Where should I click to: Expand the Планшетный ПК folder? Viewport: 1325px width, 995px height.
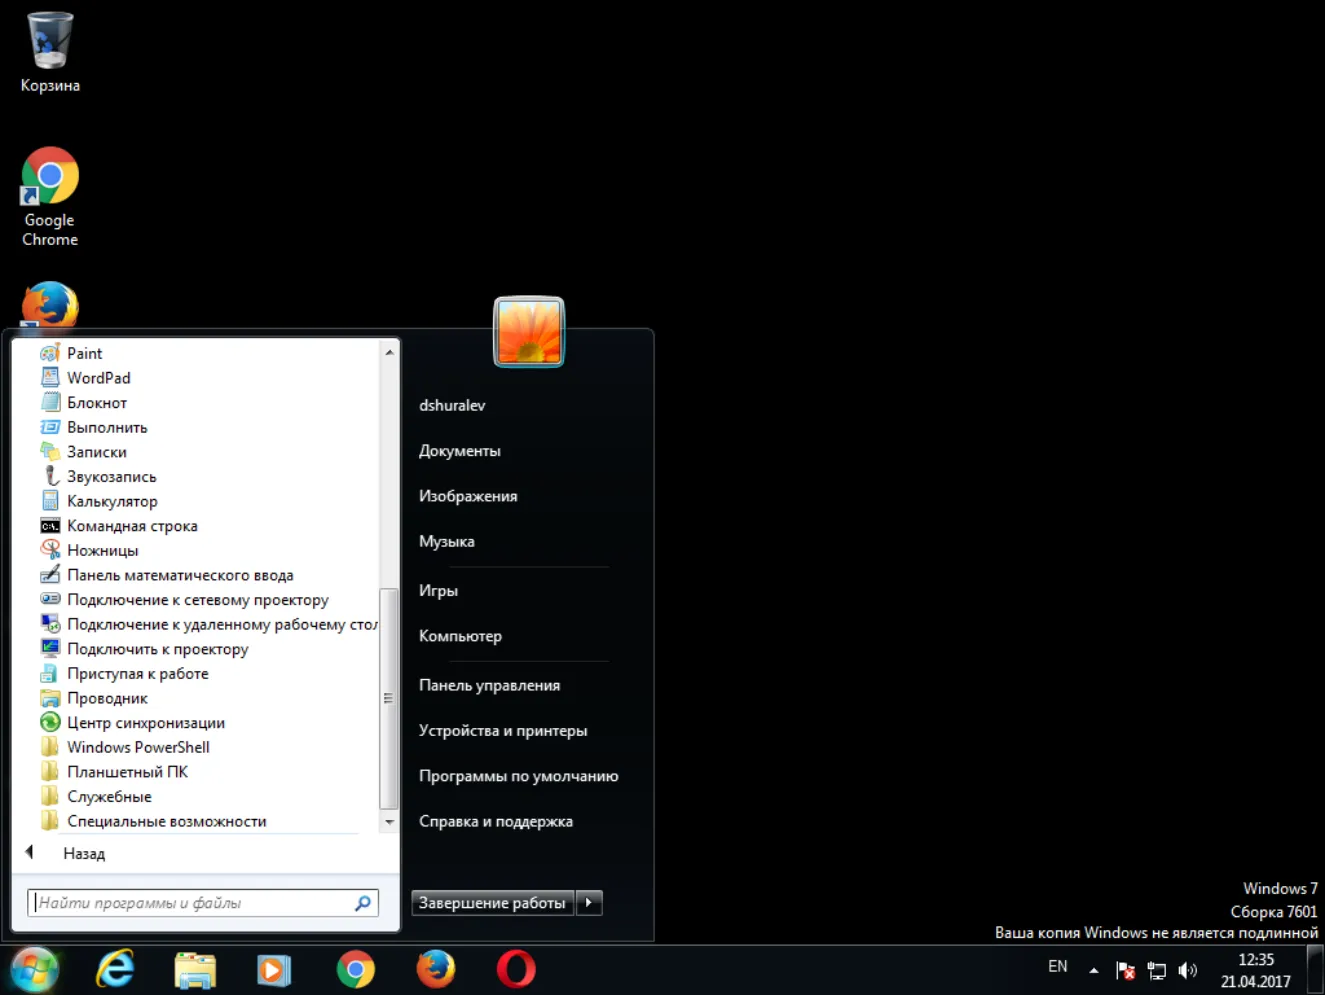tap(114, 772)
